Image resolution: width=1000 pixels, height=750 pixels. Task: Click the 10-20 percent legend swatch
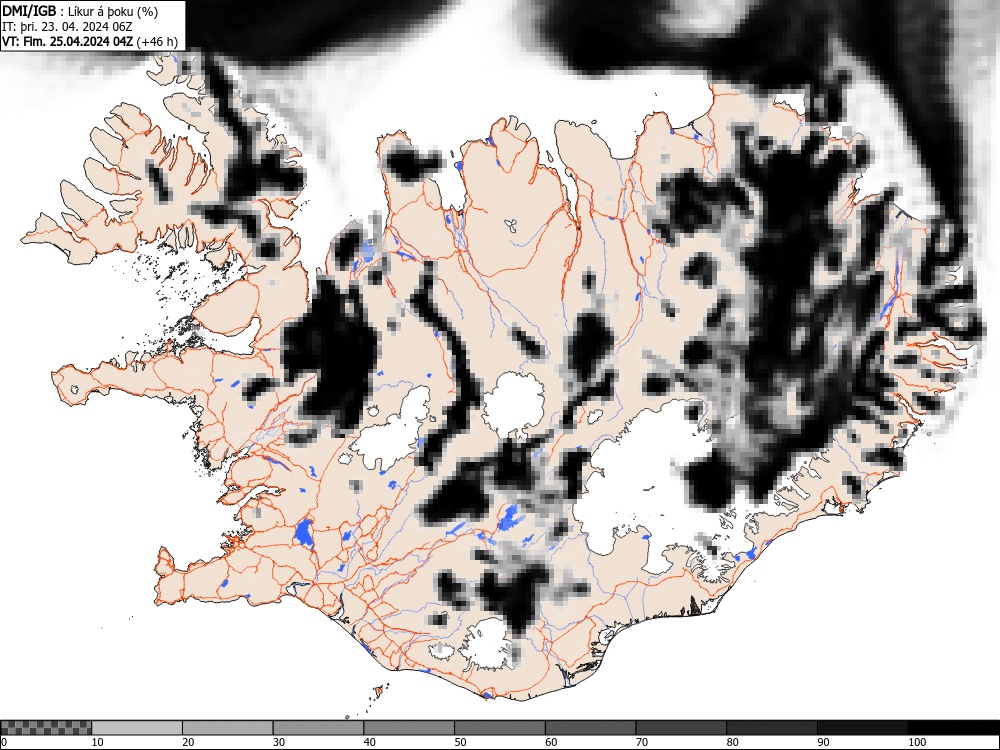pyautogui.click(x=137, y=728)
